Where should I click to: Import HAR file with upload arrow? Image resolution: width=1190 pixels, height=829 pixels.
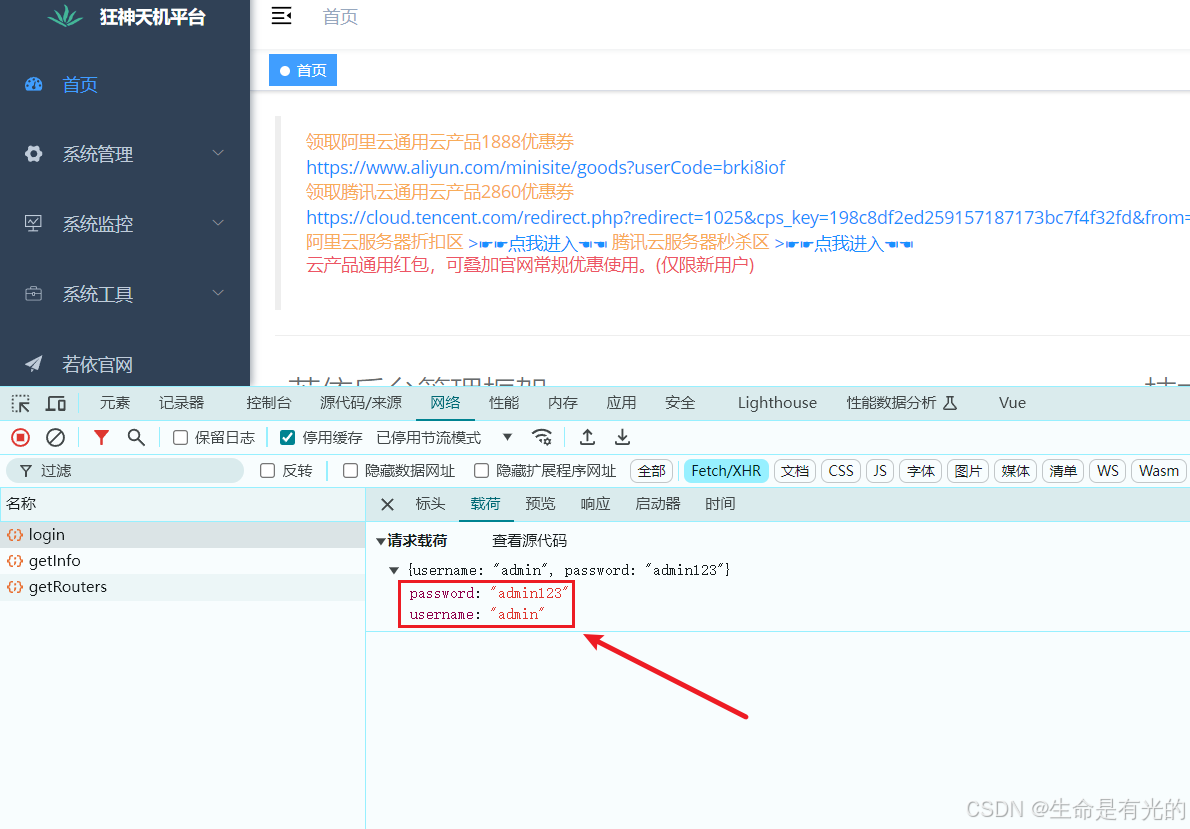(587, 437)
